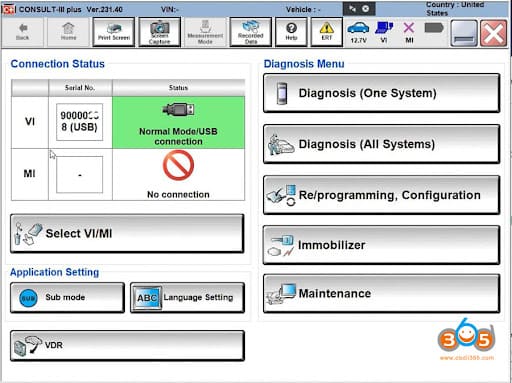Click the red No connection prohibition icon

coord(178,165)
